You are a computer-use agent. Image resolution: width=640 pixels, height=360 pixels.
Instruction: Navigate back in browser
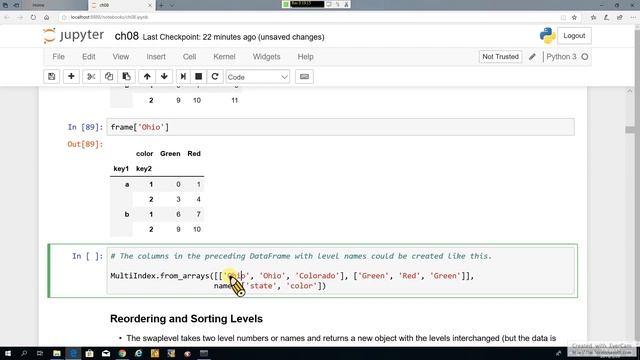(x=7, y=17)
